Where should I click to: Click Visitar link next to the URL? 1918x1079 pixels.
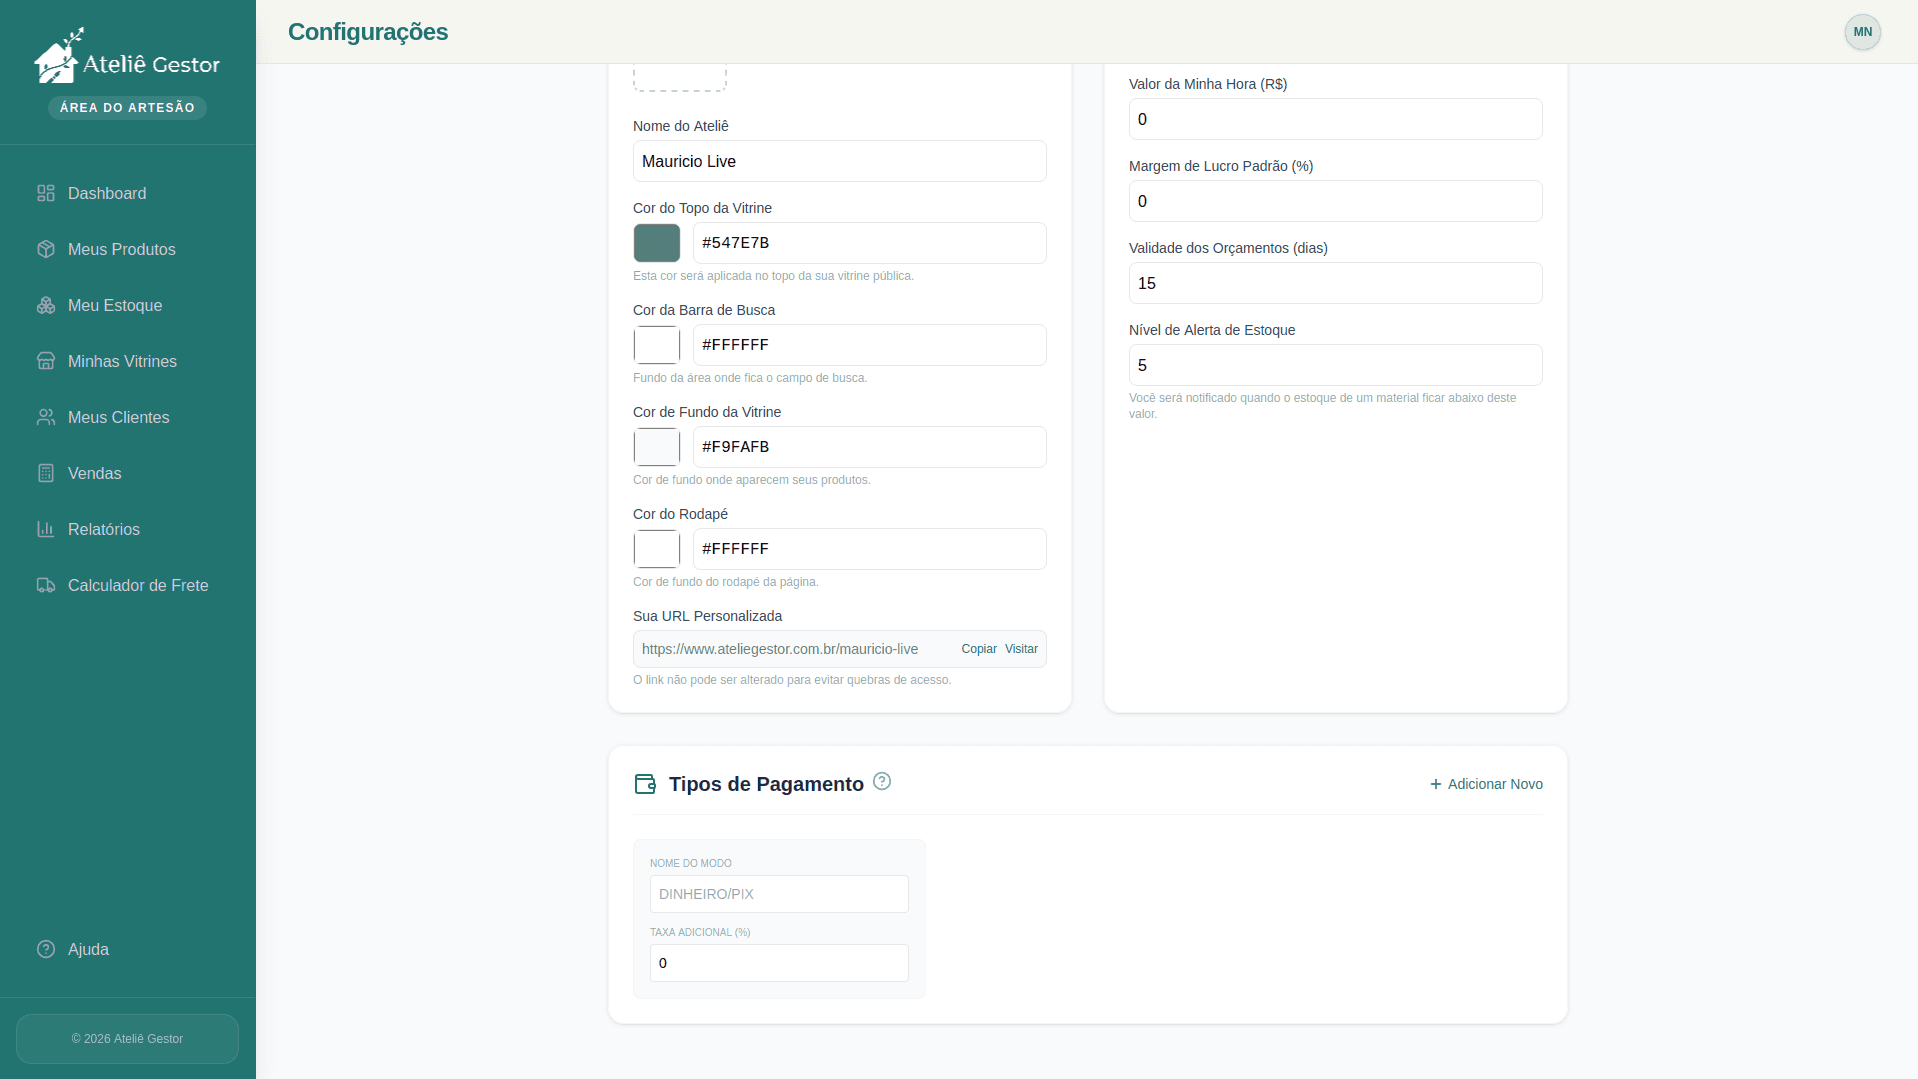point(1021,649)
